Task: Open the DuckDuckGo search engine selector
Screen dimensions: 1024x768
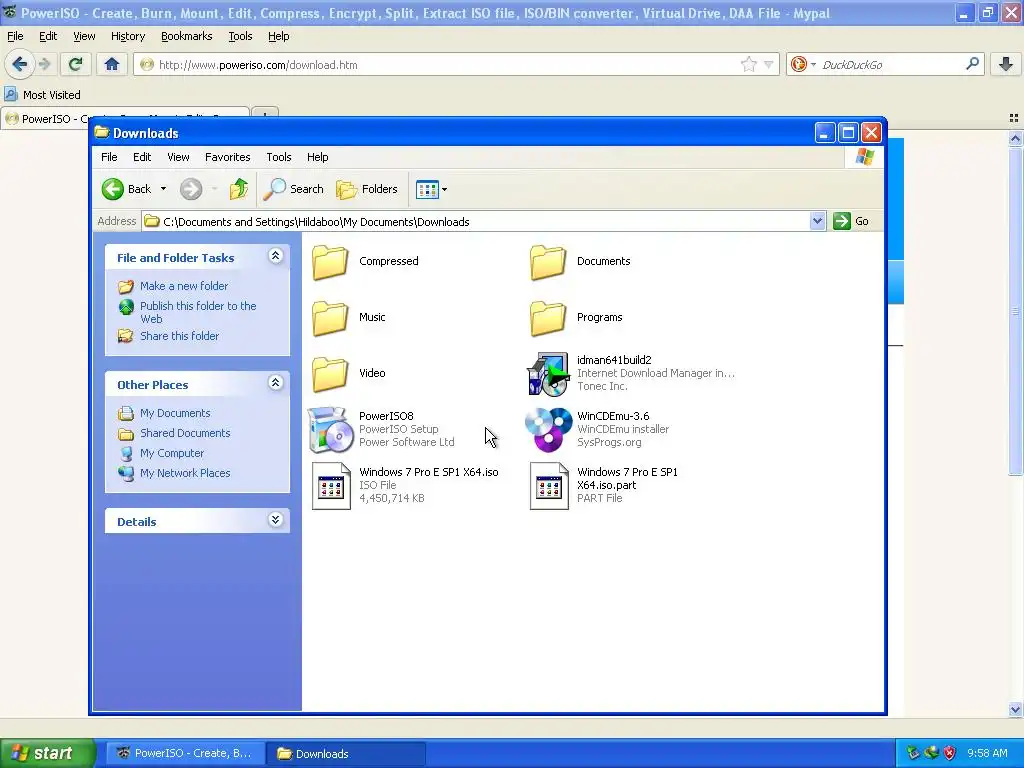Action: point(803,64)
